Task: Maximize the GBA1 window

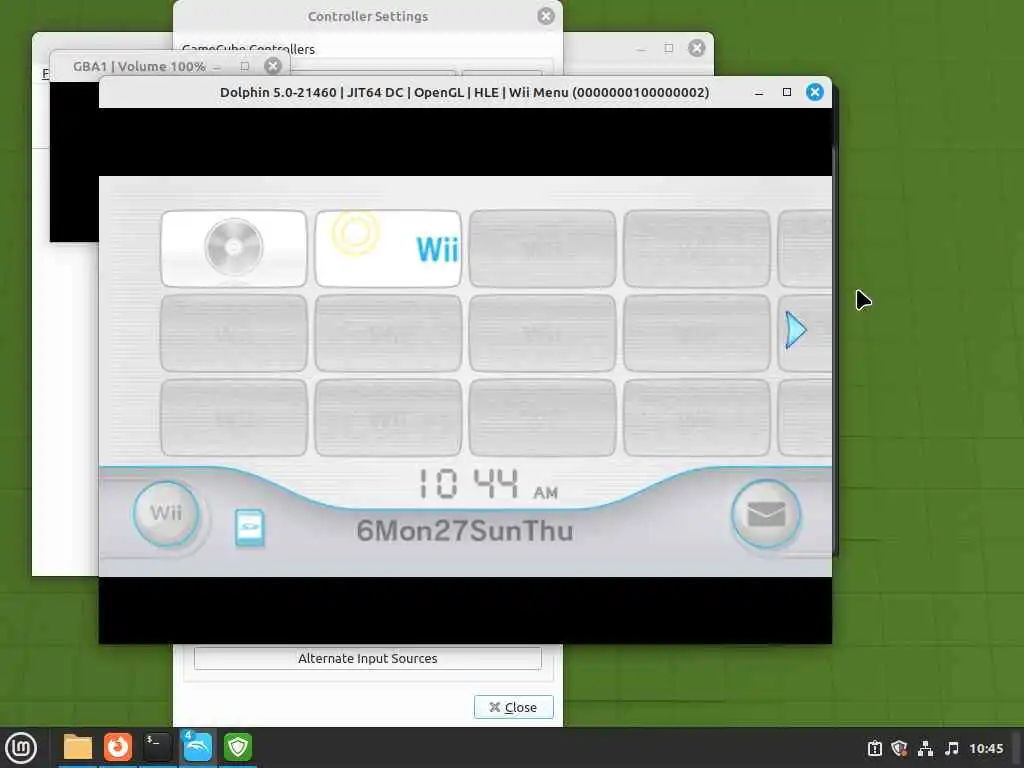Action: 245,66
